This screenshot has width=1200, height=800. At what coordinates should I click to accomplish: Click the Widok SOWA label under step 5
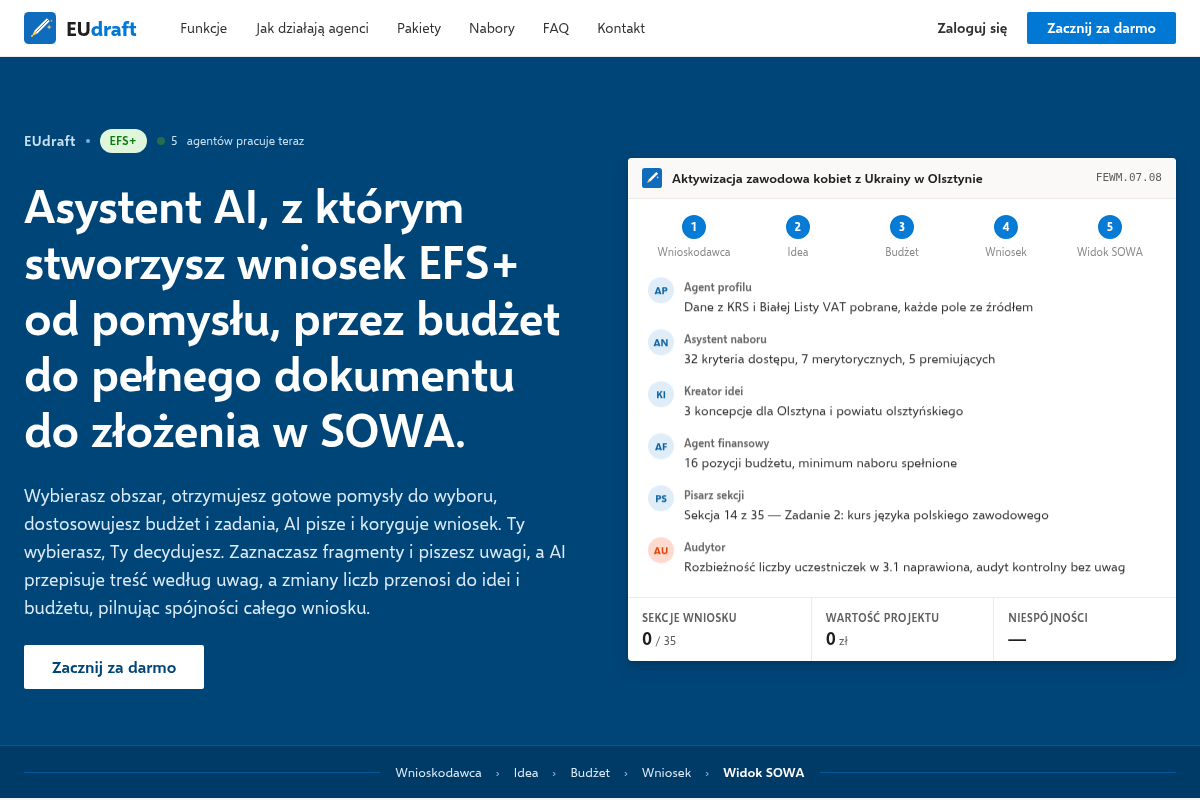click(x=1110, y=252)
